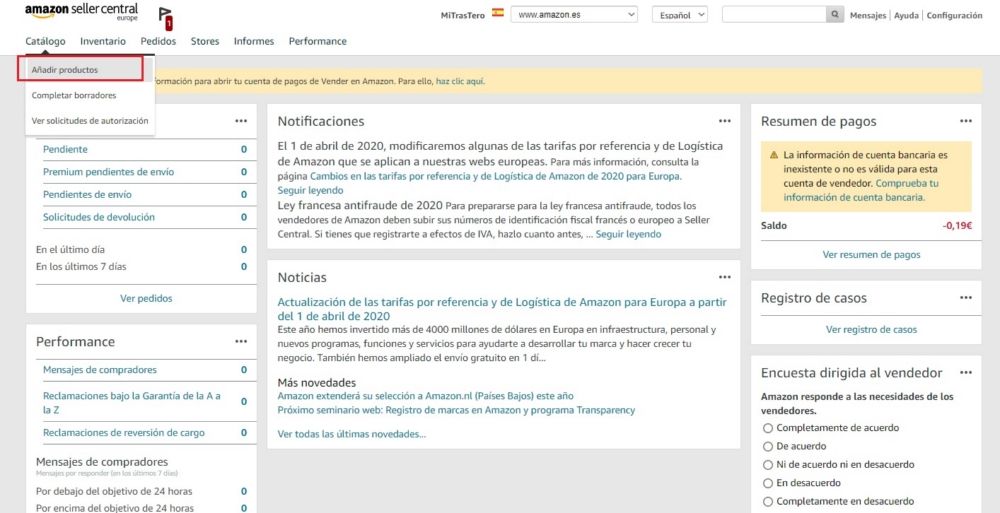
Task: Open orders panel three-dot menu
Action: pyautogui.click(x=240, y=121)
